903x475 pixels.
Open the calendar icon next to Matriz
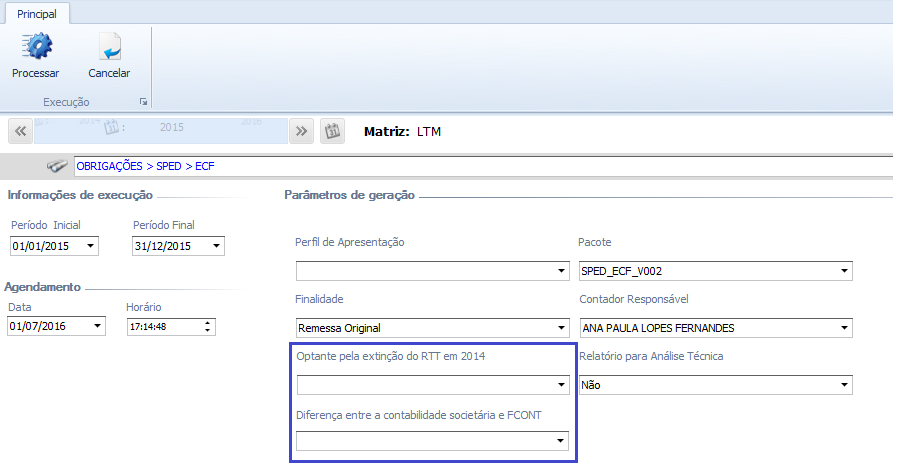pos(332,131)
